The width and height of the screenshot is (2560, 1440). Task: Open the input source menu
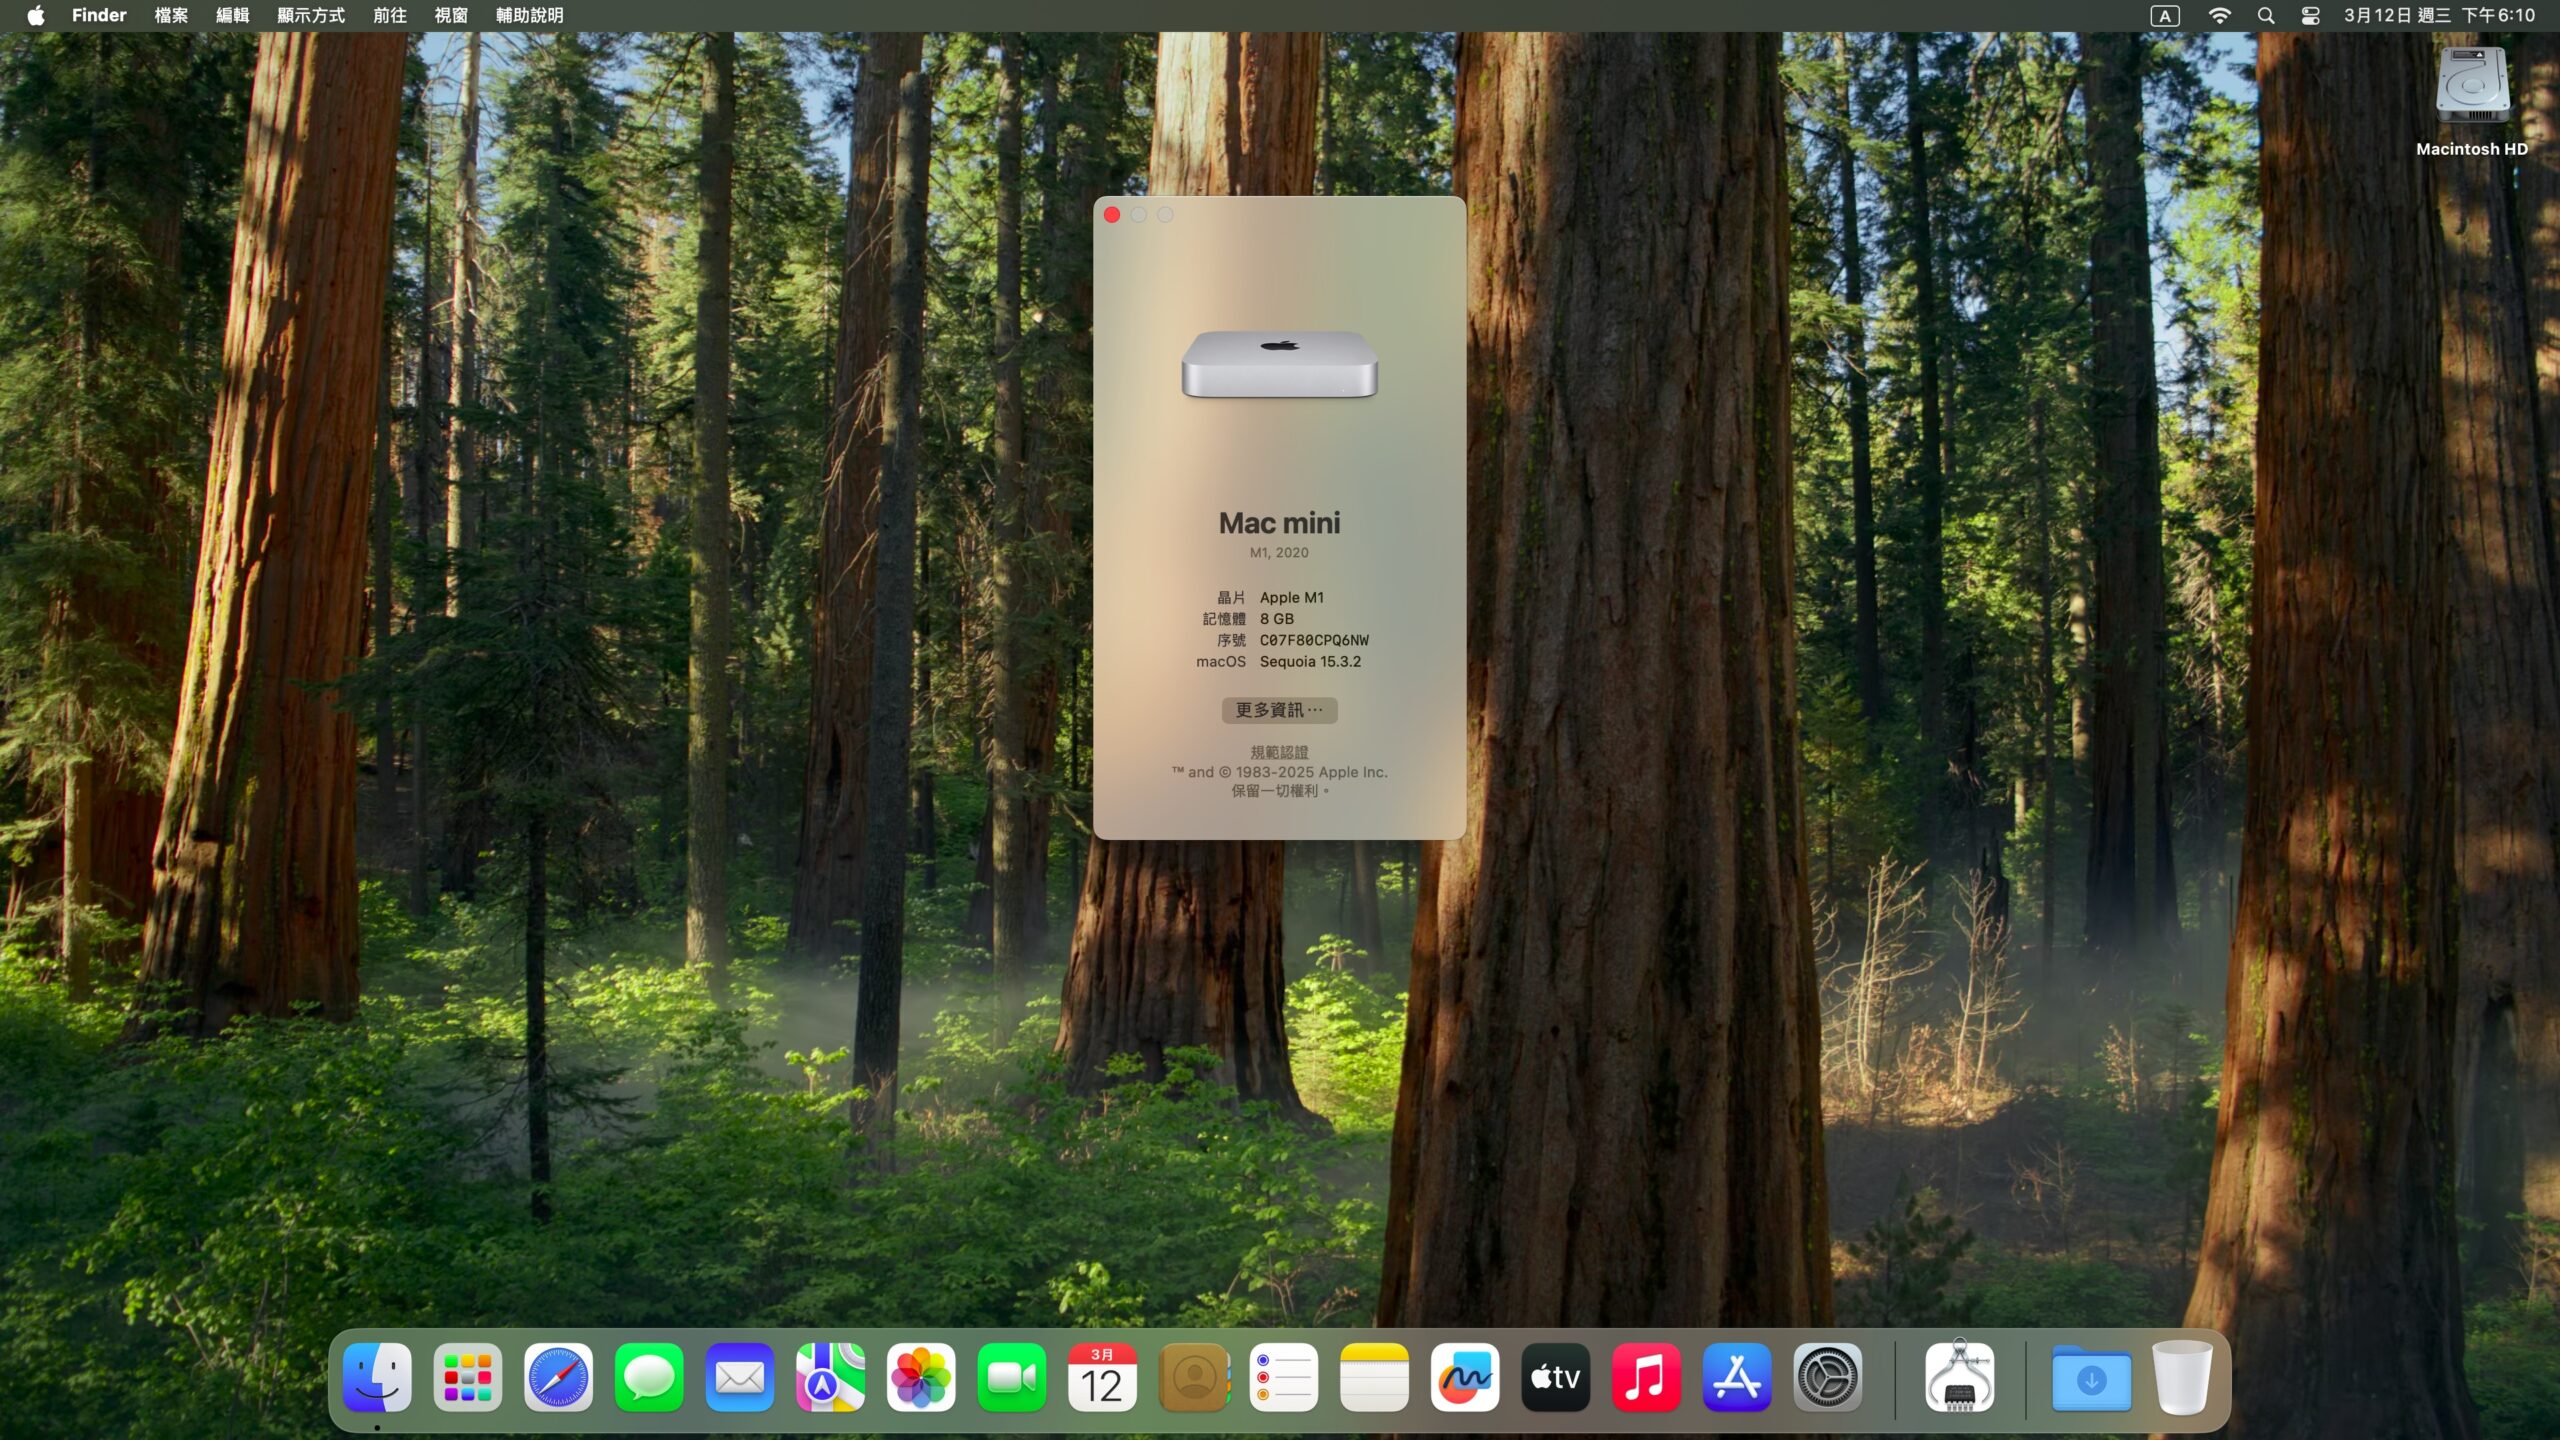click(2165, 16)
